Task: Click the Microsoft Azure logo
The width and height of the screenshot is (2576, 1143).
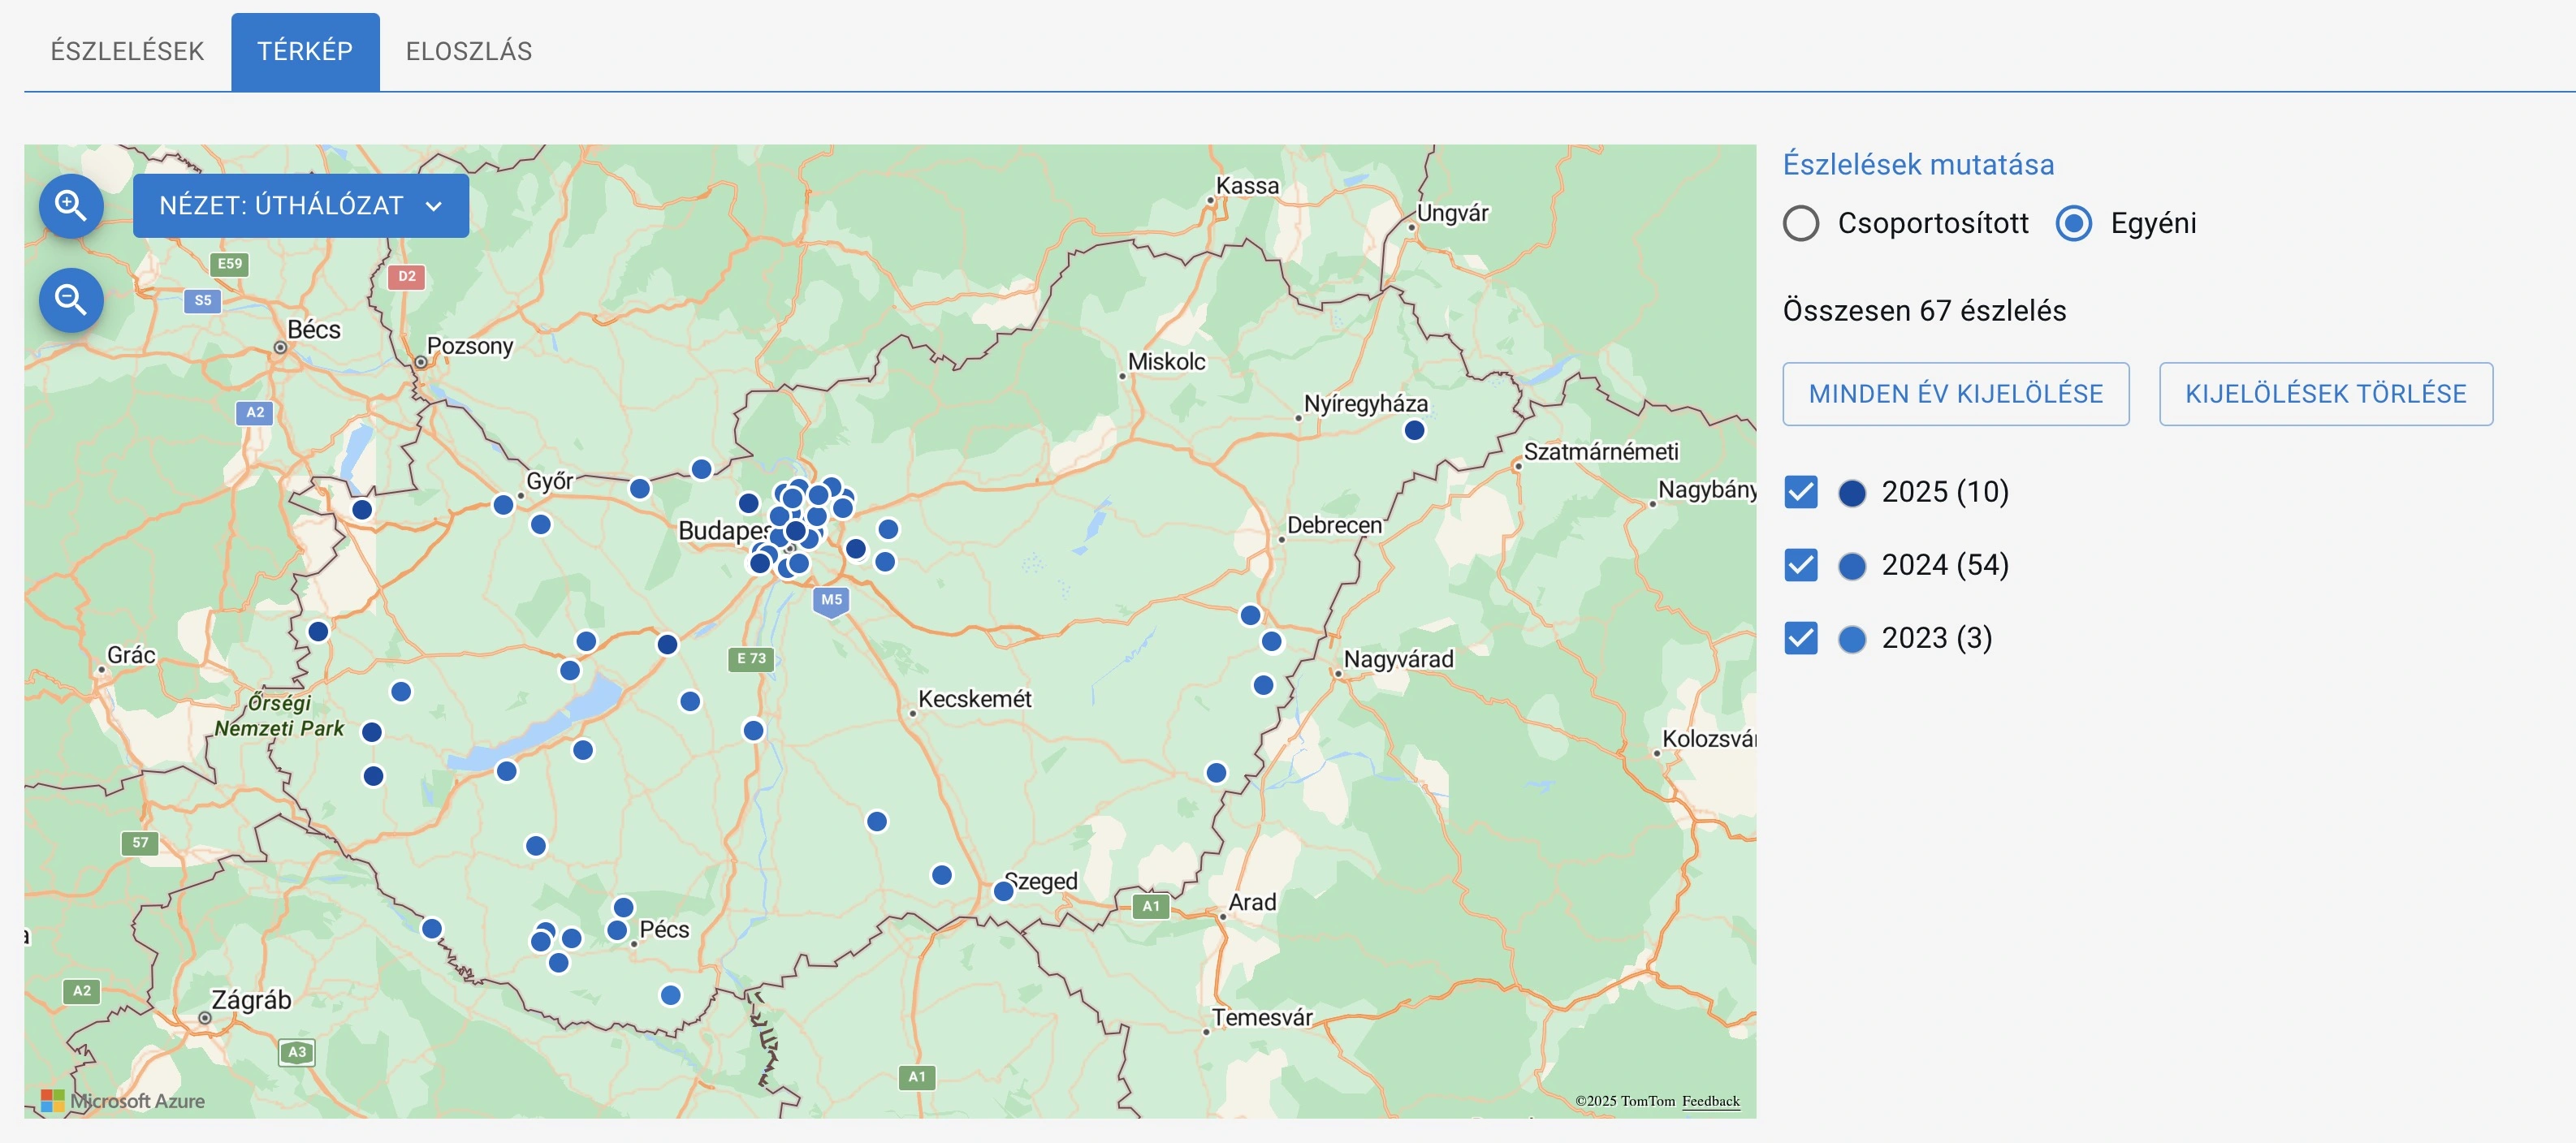Action: (123, 1101)
